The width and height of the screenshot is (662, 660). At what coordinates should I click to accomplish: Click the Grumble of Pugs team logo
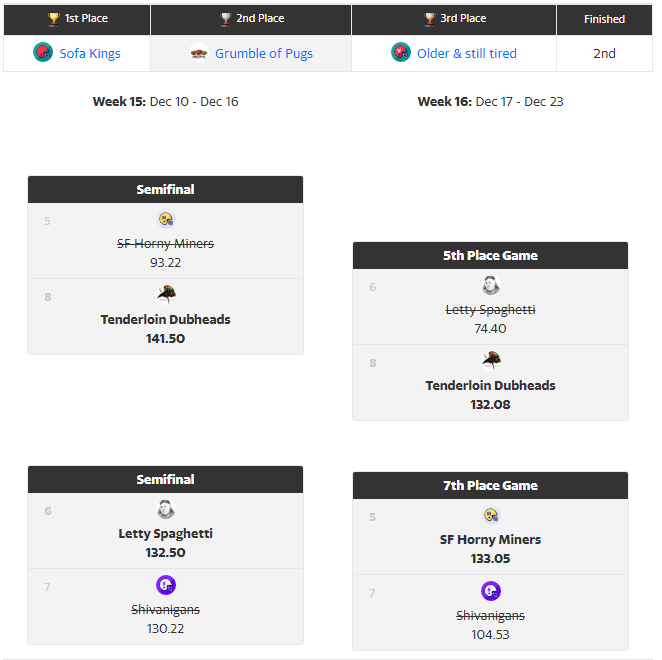tap(198, 53)
